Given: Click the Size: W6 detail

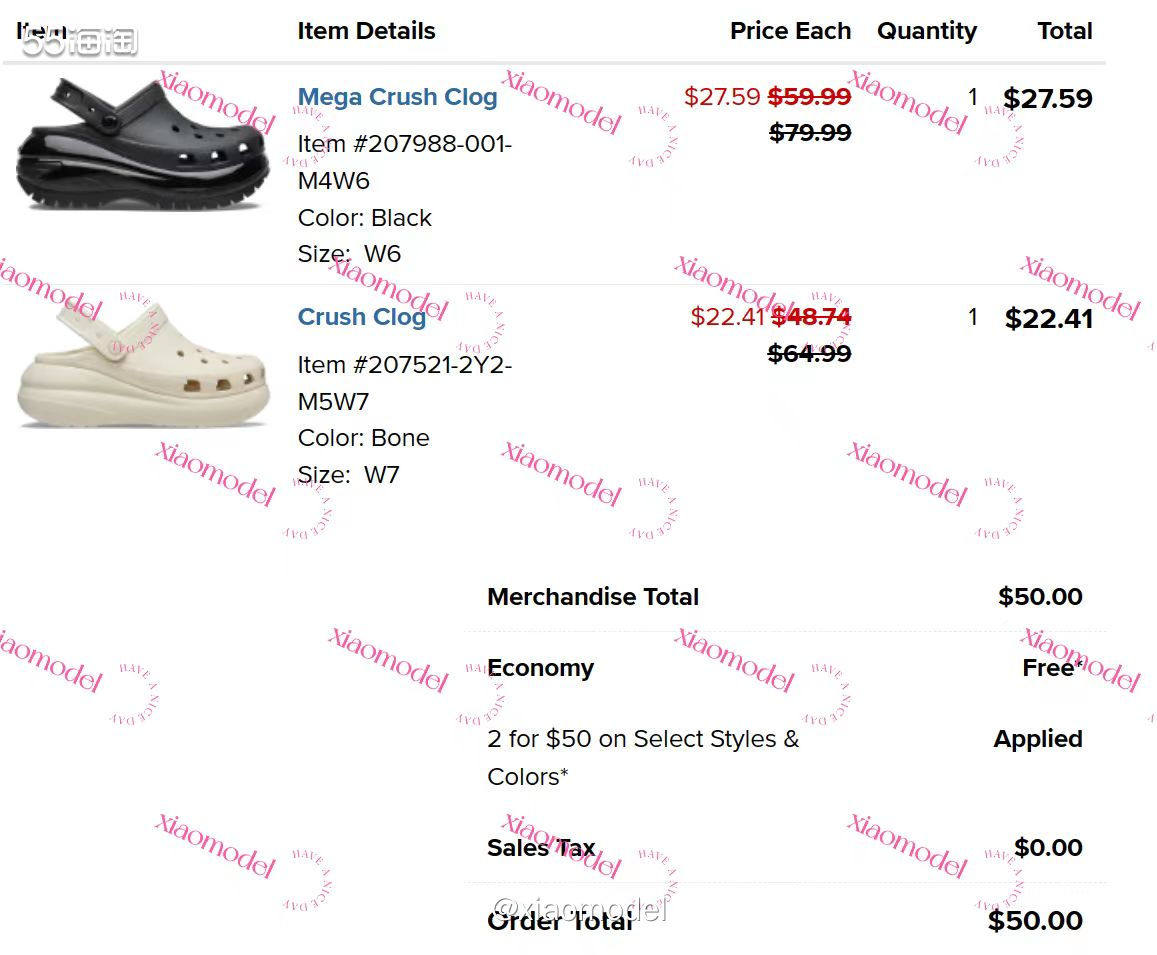Looking at the screenshot, I should pos(349,254).
